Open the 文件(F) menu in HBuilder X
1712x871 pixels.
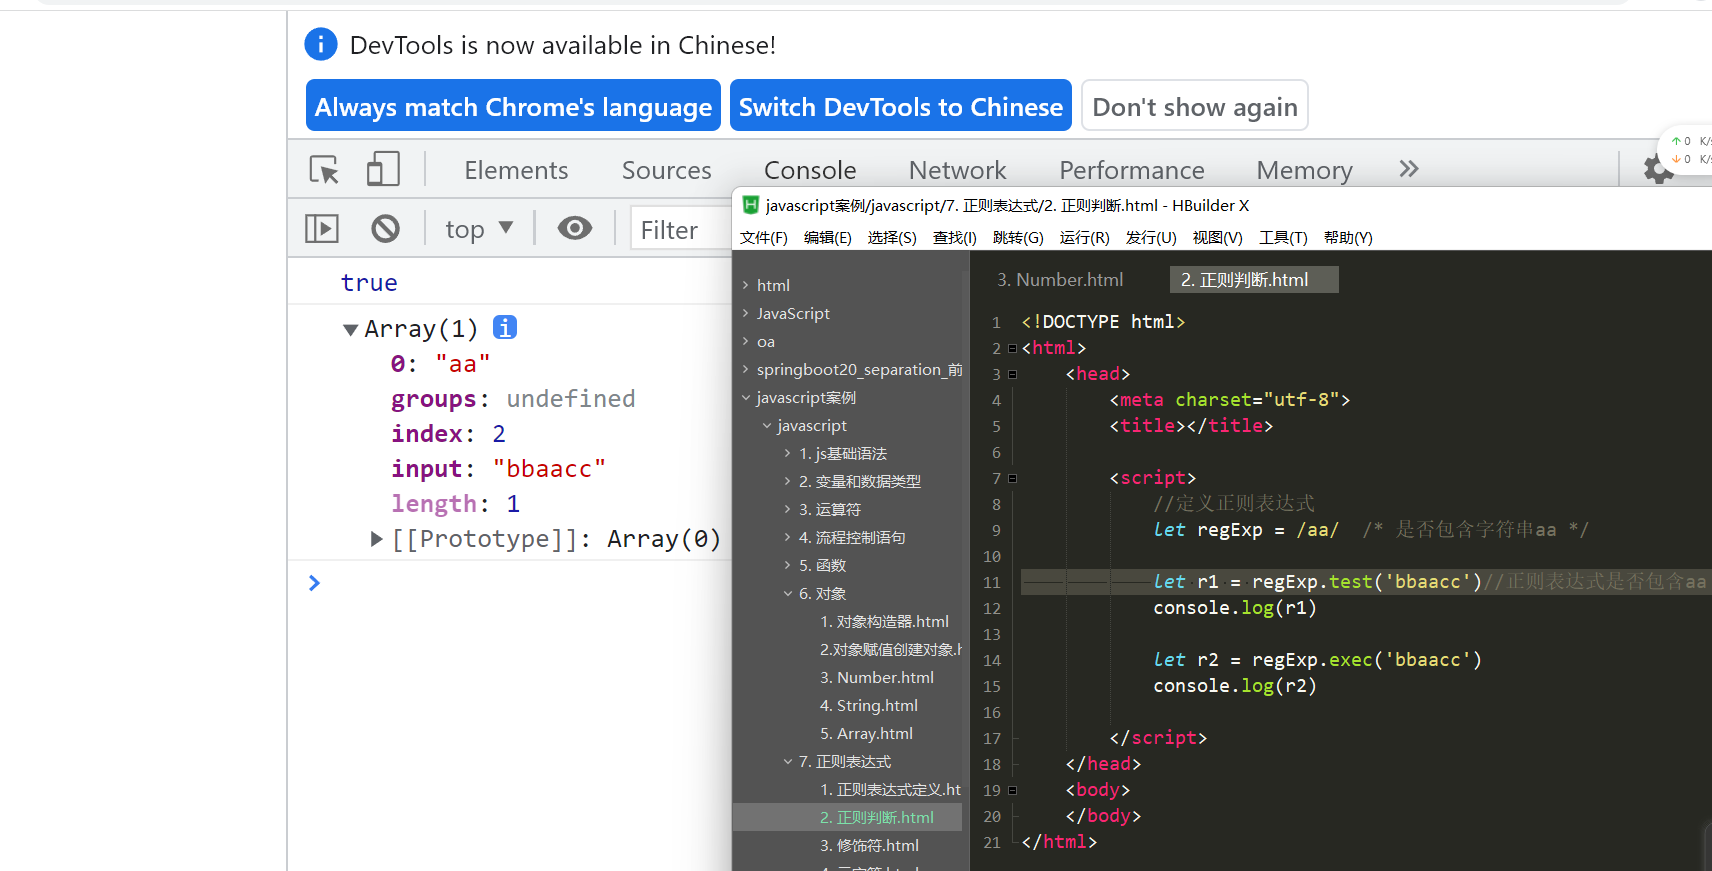[764, 237]
